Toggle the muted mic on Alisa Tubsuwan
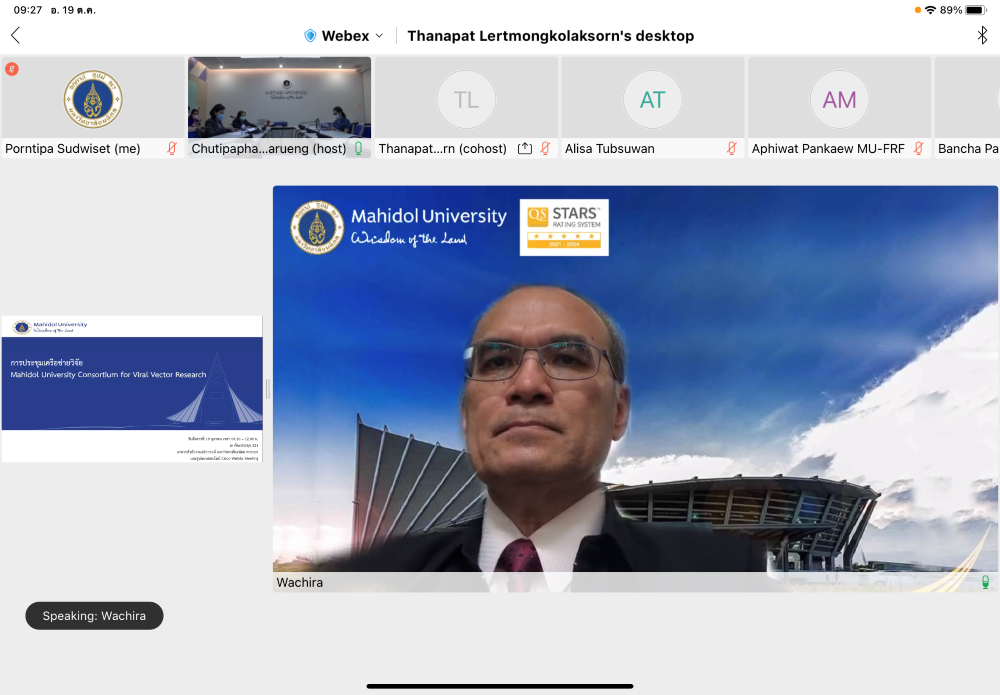Viewport: 1000px width, 695px height. click(x=731, y=149)
